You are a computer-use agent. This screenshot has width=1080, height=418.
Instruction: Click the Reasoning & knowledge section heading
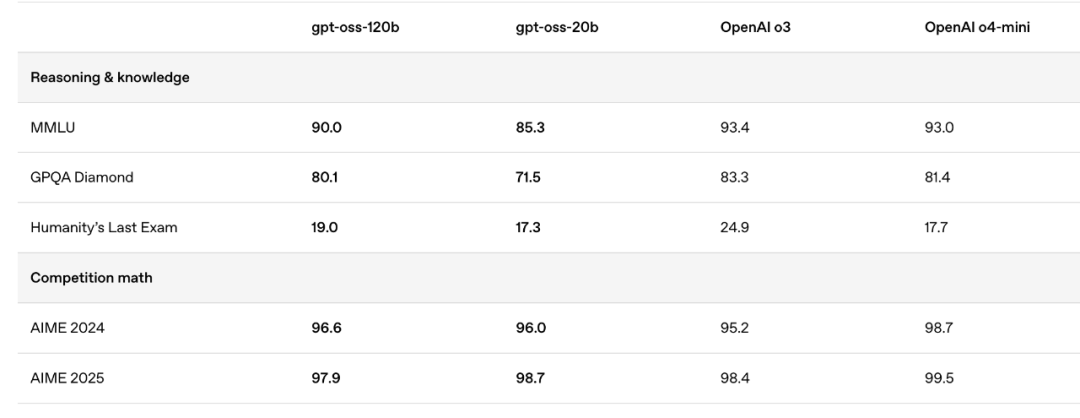click(110, 77)
